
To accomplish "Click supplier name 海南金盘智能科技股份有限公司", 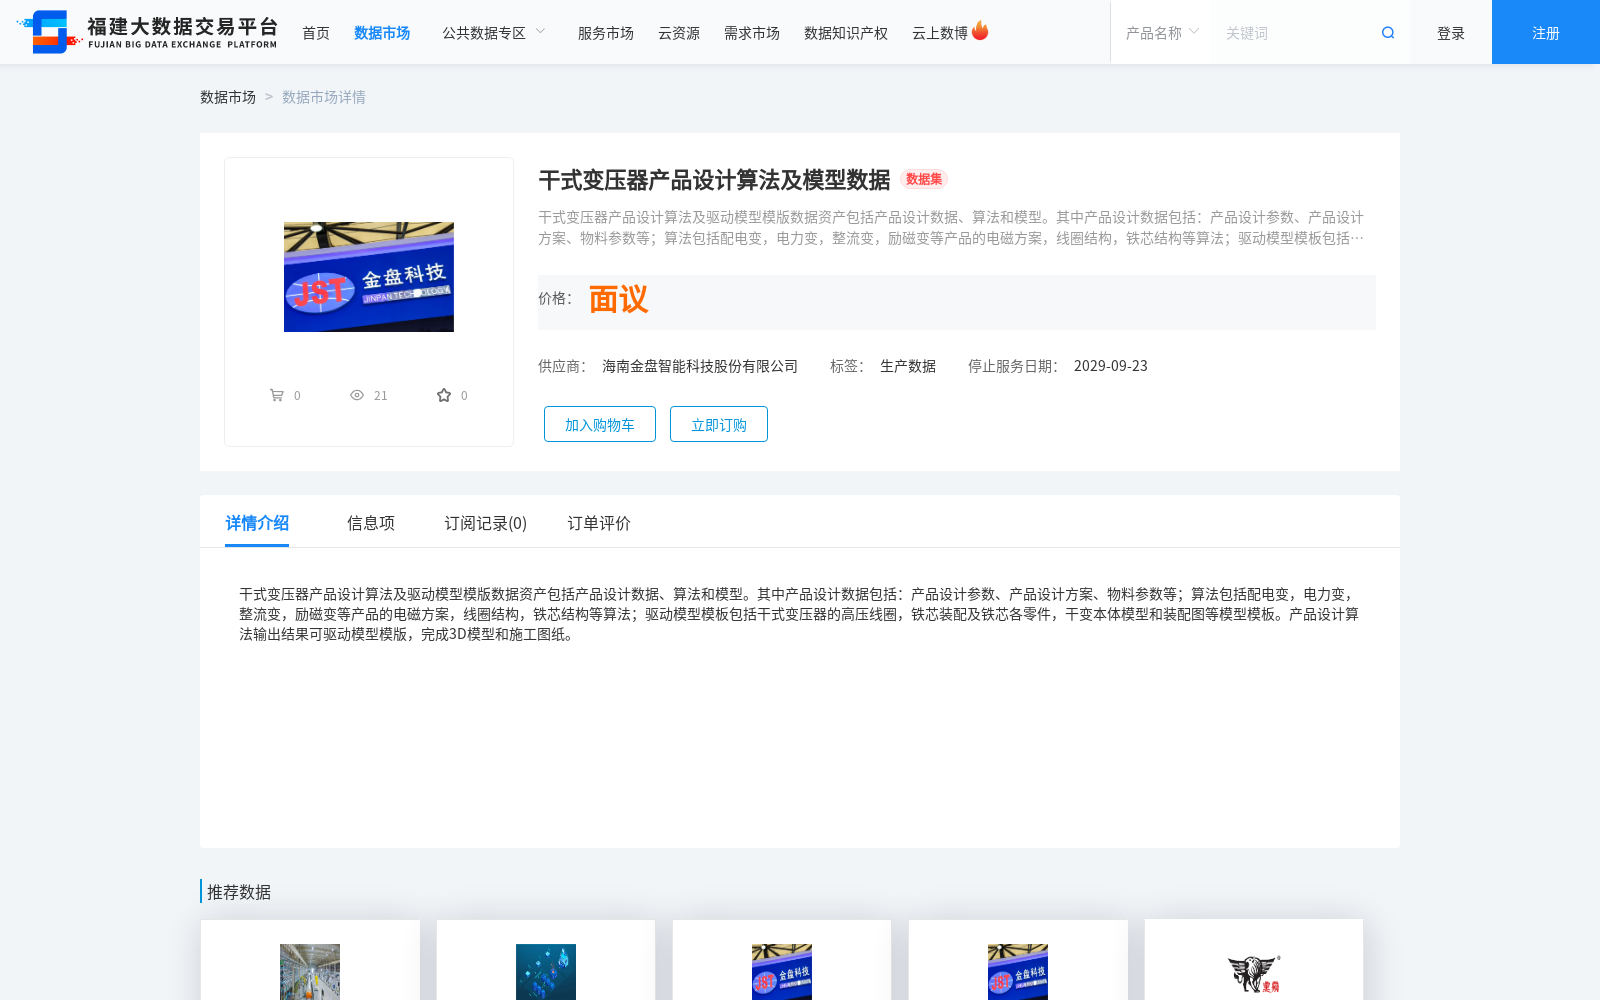I will click(x=700, y=366).
